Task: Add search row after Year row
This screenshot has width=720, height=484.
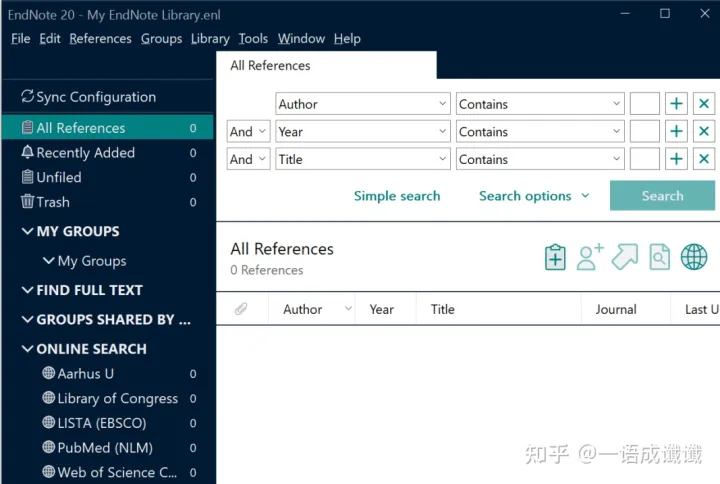Action: coord(676,131)
